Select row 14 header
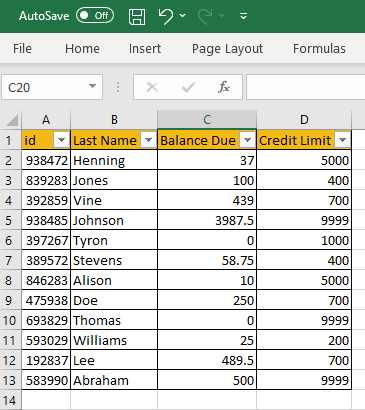Screen dimensions: 365x410 coord(10,400)
